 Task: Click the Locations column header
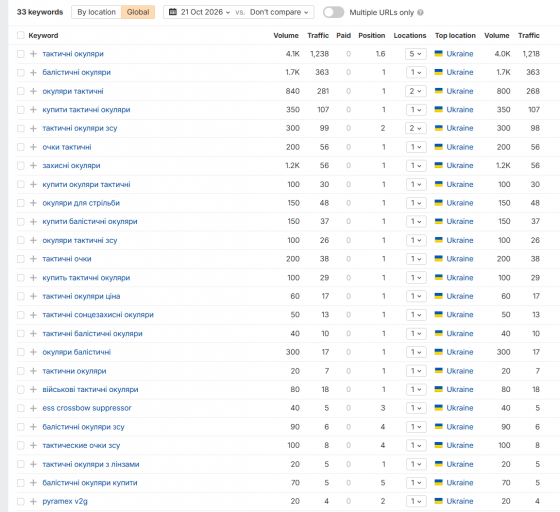tap(410, 35)
